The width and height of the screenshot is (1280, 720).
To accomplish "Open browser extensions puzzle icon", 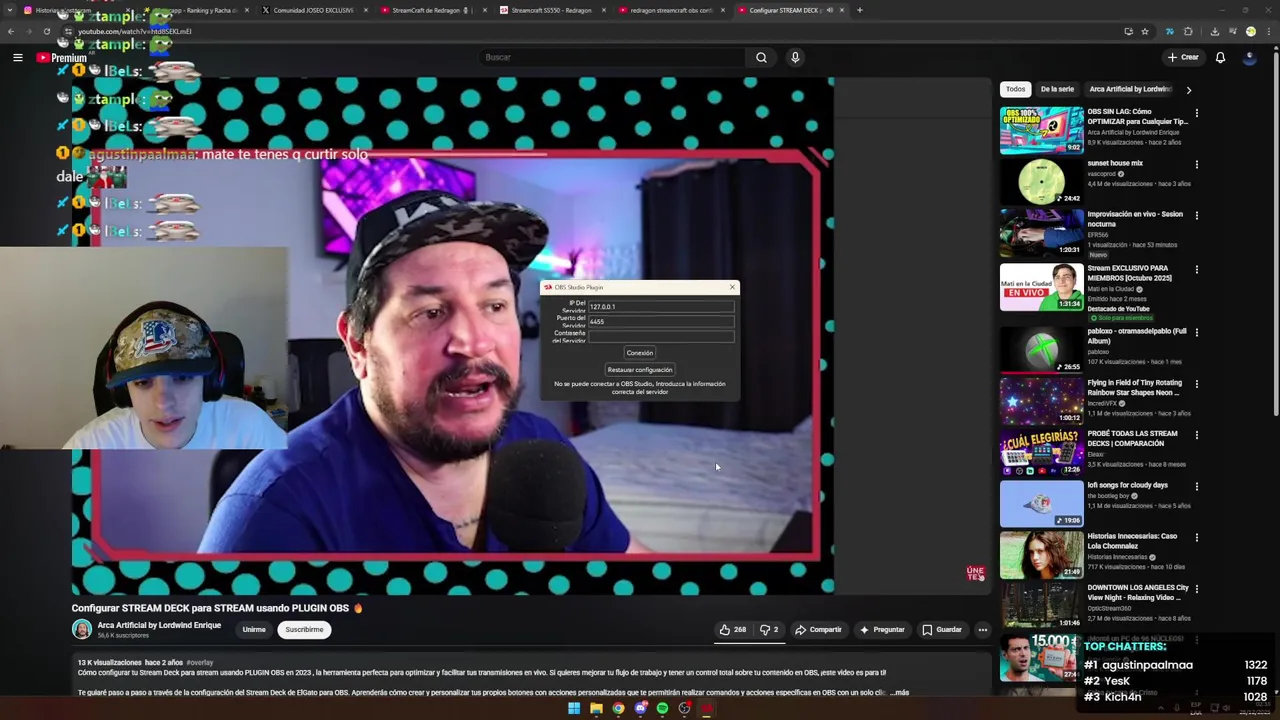I will coord(1188,31).
